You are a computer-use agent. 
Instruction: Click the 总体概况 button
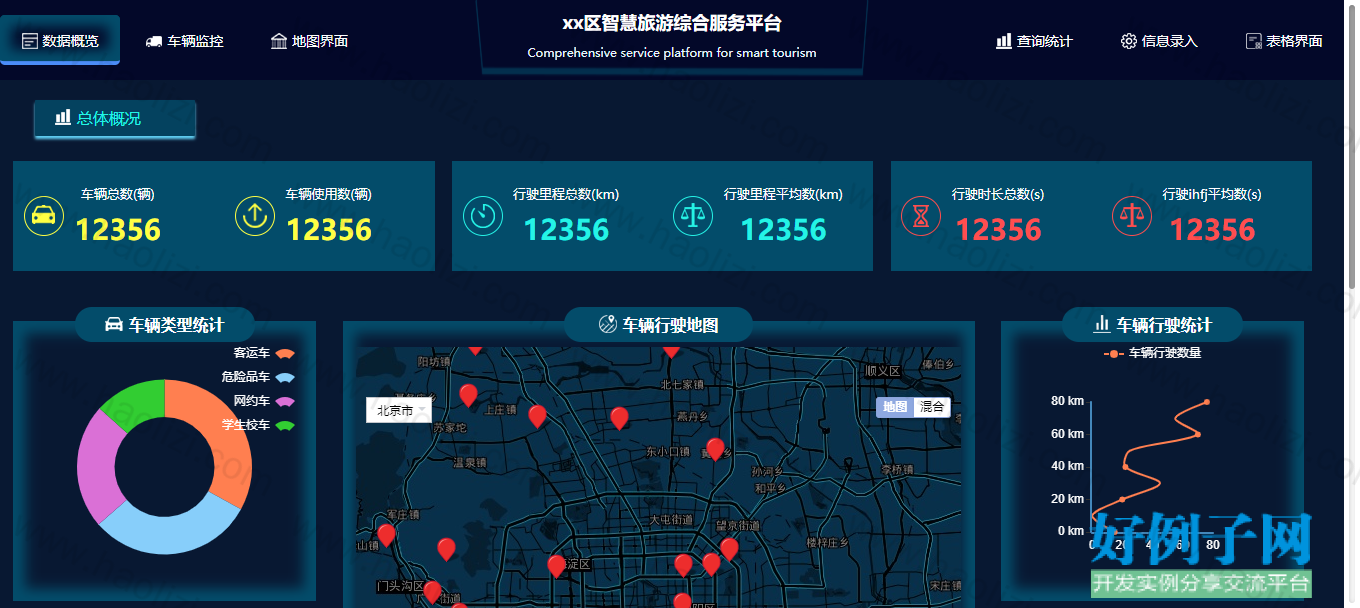point(115,118)
